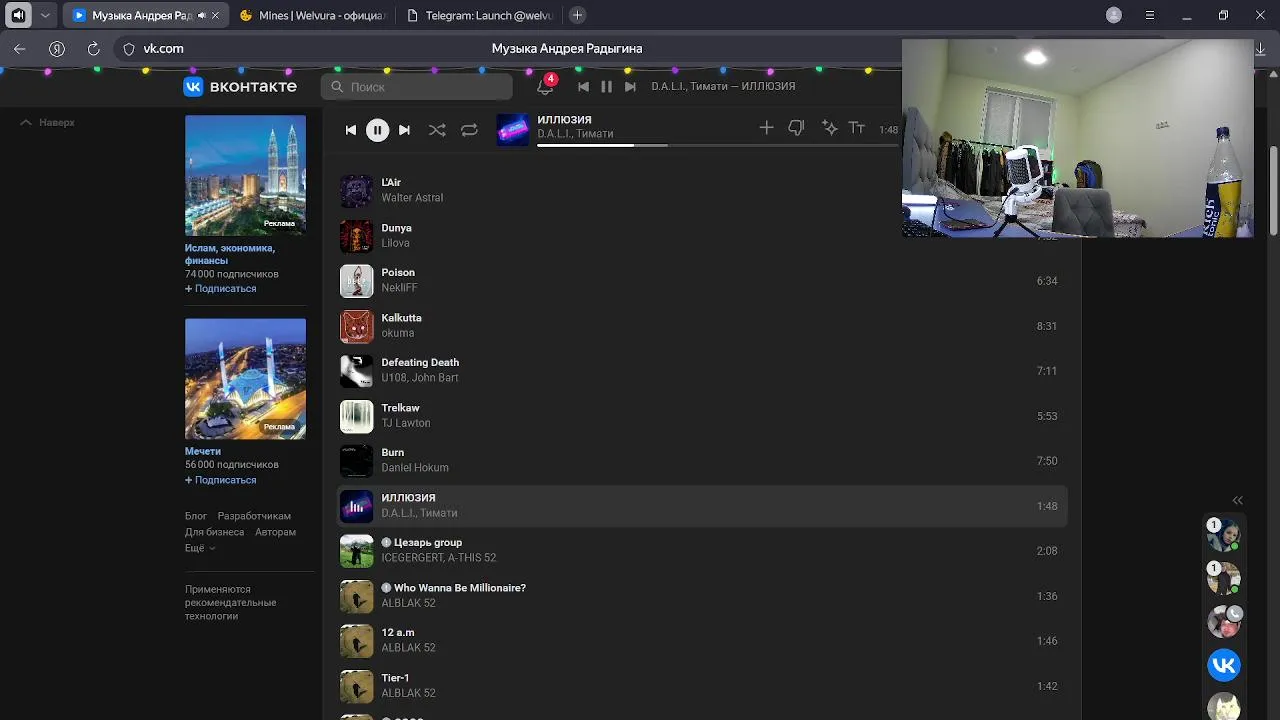Add ИЛЛЮЗИЯ to my music
The width and height of the screenshot is (1280, 720).
pyautogui.click(x=766, y=128)
